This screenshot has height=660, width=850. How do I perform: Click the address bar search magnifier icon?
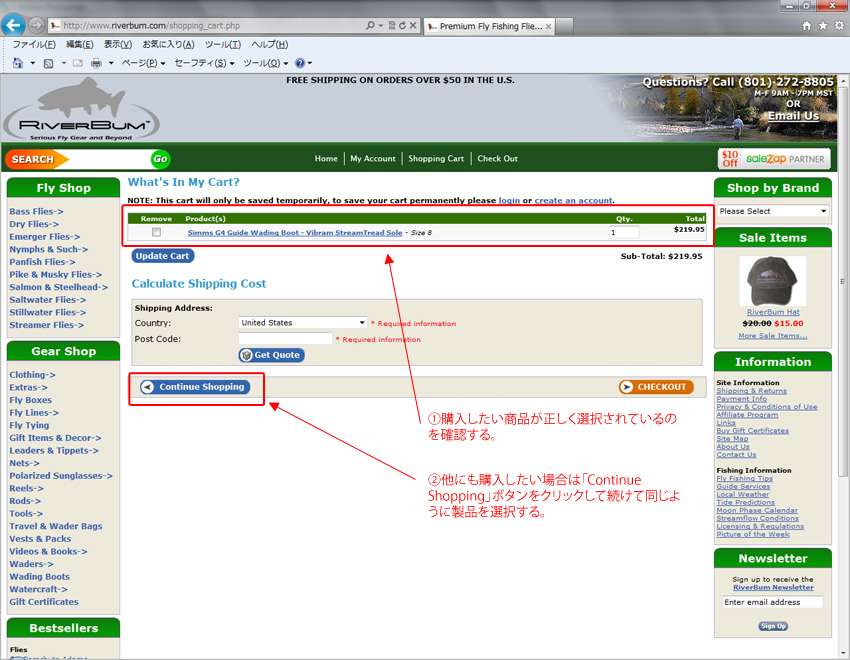[370, 25]
